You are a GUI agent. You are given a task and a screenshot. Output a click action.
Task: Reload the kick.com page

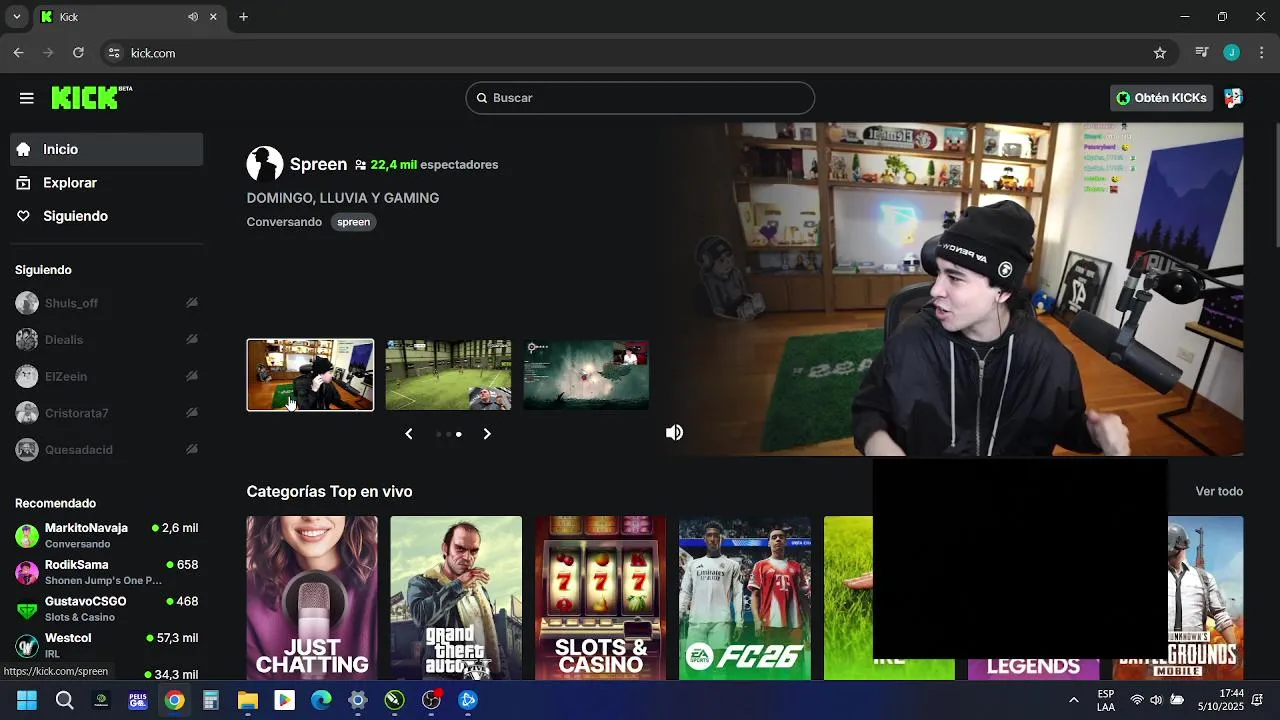[79, 53]
